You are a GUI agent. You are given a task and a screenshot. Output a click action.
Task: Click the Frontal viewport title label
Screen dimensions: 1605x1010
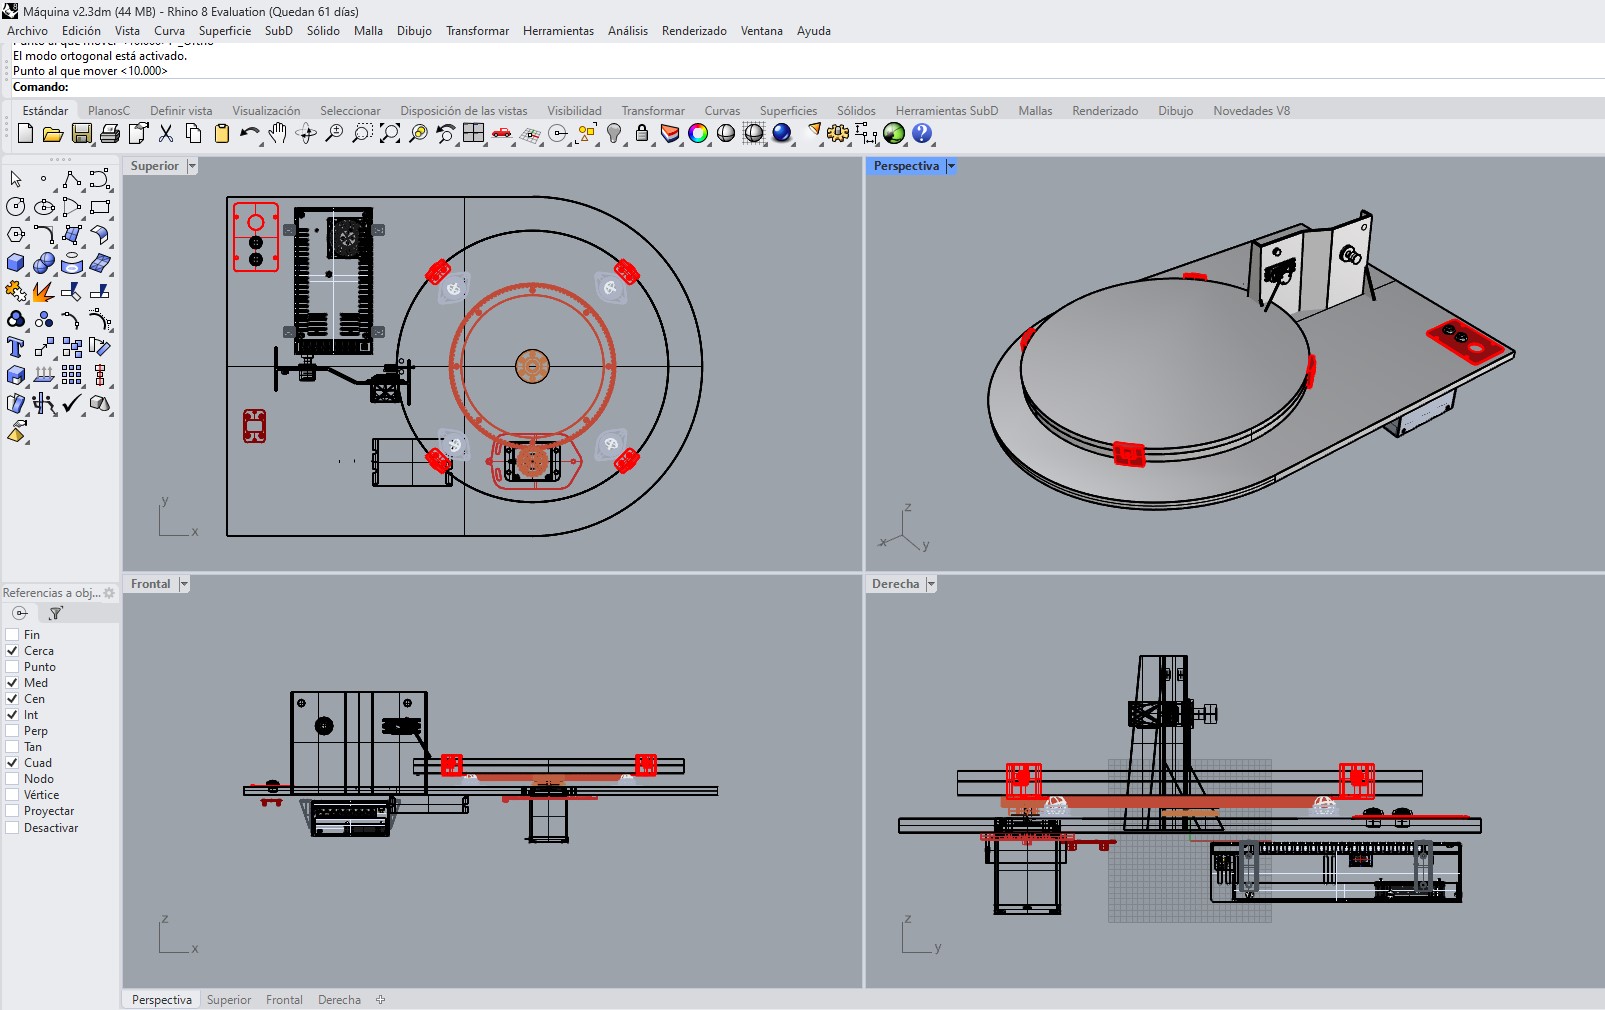point(150,584)
